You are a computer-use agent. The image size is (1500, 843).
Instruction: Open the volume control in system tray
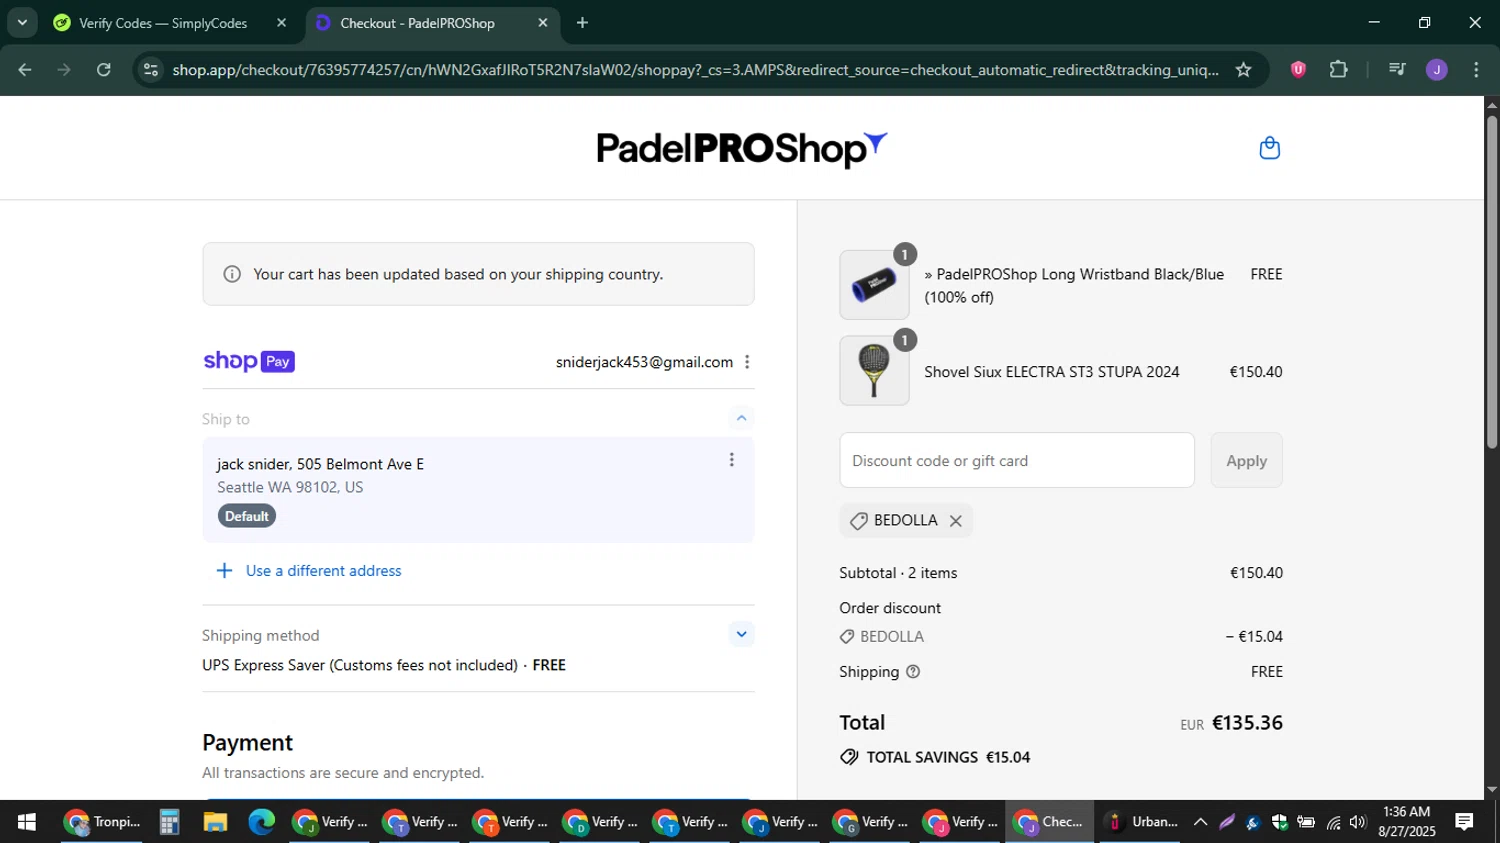click(1357, 822)
